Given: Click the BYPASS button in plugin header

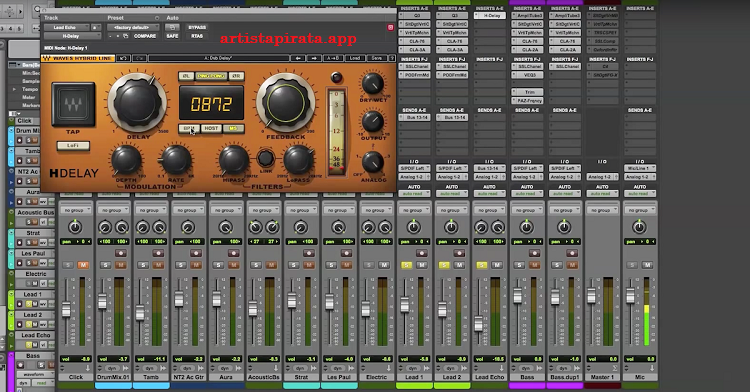Looking at the screenshot, I should coord(197,28).
